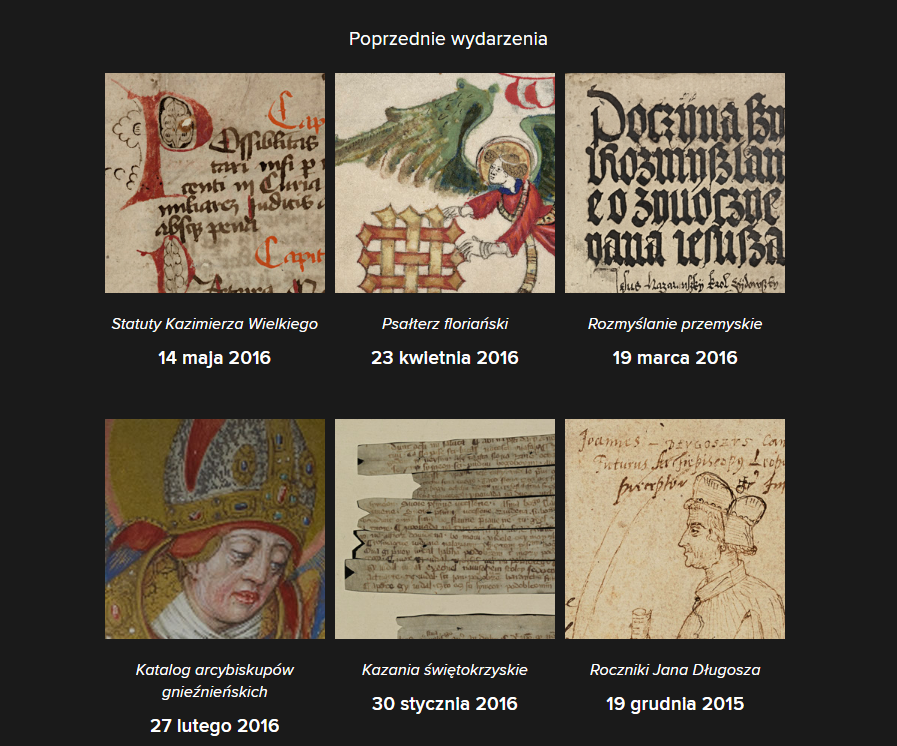Click the date '19 grudnia 2015'

point(675,704)
